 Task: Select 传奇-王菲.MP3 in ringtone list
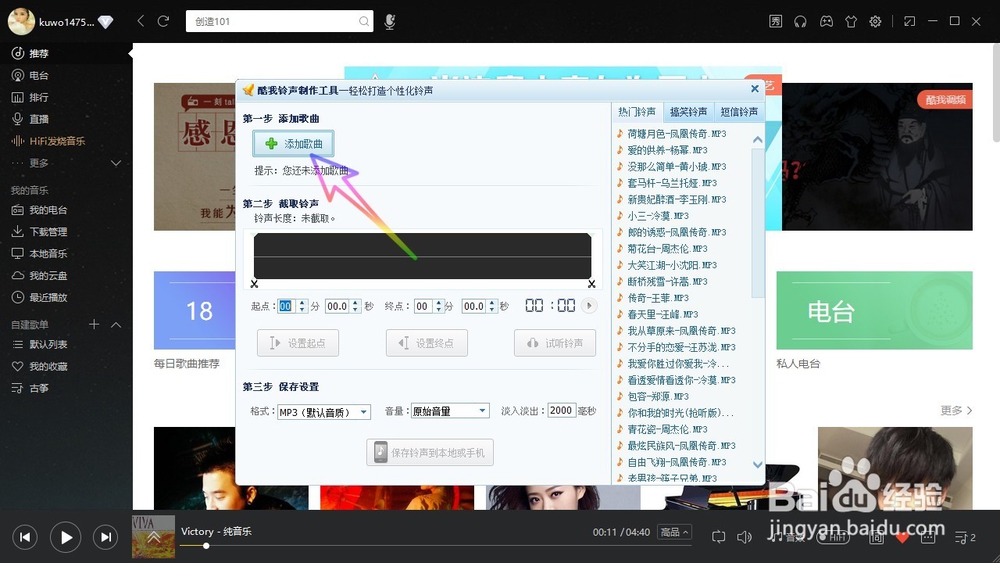coord(658,298)
